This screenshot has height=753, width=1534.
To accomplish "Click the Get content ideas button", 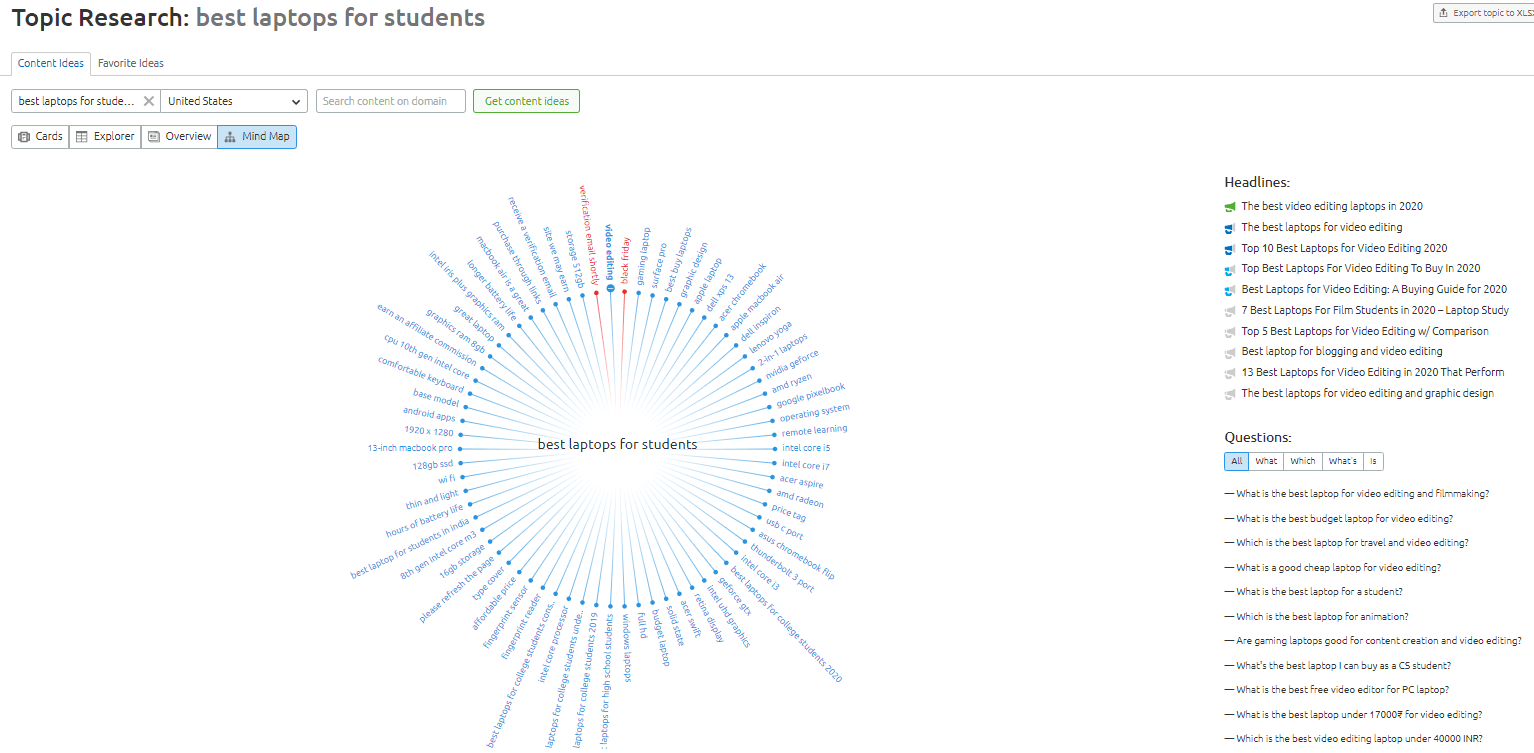I will (x=526, y=101).
